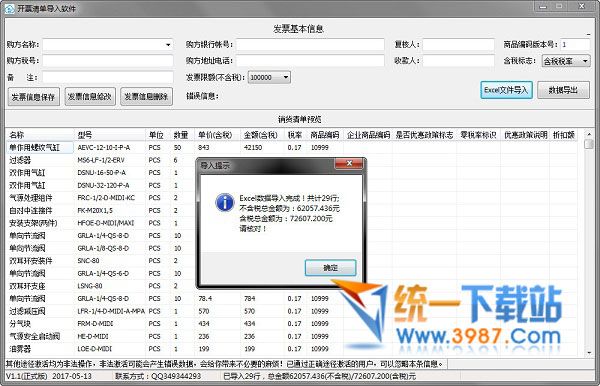The width and height of the screenshot is (600, 386).
Task: Click model cell SNC-80
Action: point(109,261)
